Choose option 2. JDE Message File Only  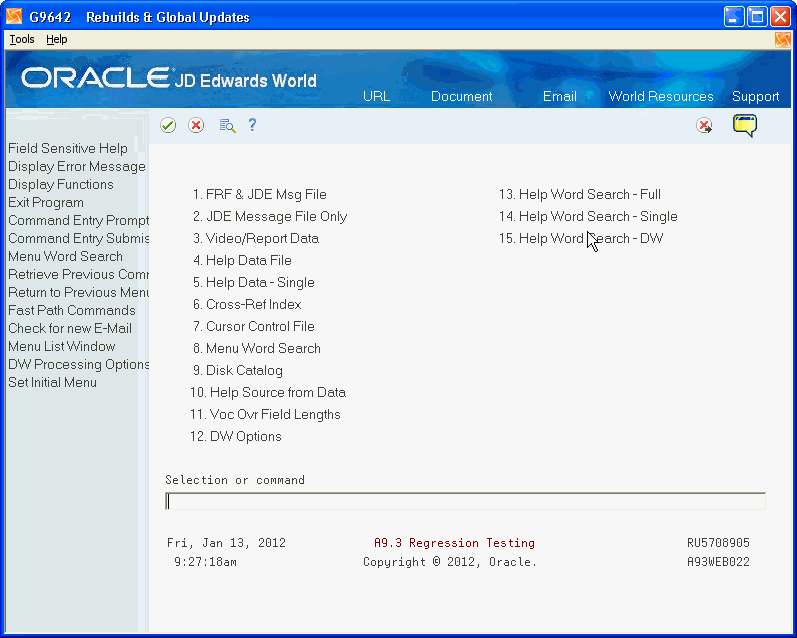(270, 217)
